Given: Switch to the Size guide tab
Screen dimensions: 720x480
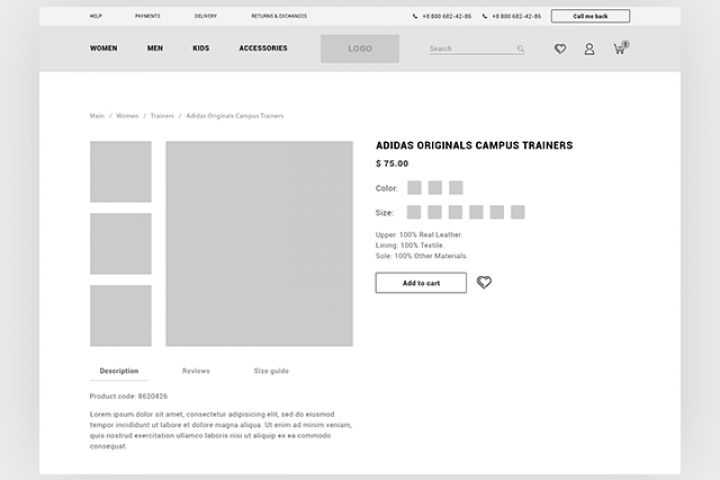Looking at the screenshot, I should [271, 371].
